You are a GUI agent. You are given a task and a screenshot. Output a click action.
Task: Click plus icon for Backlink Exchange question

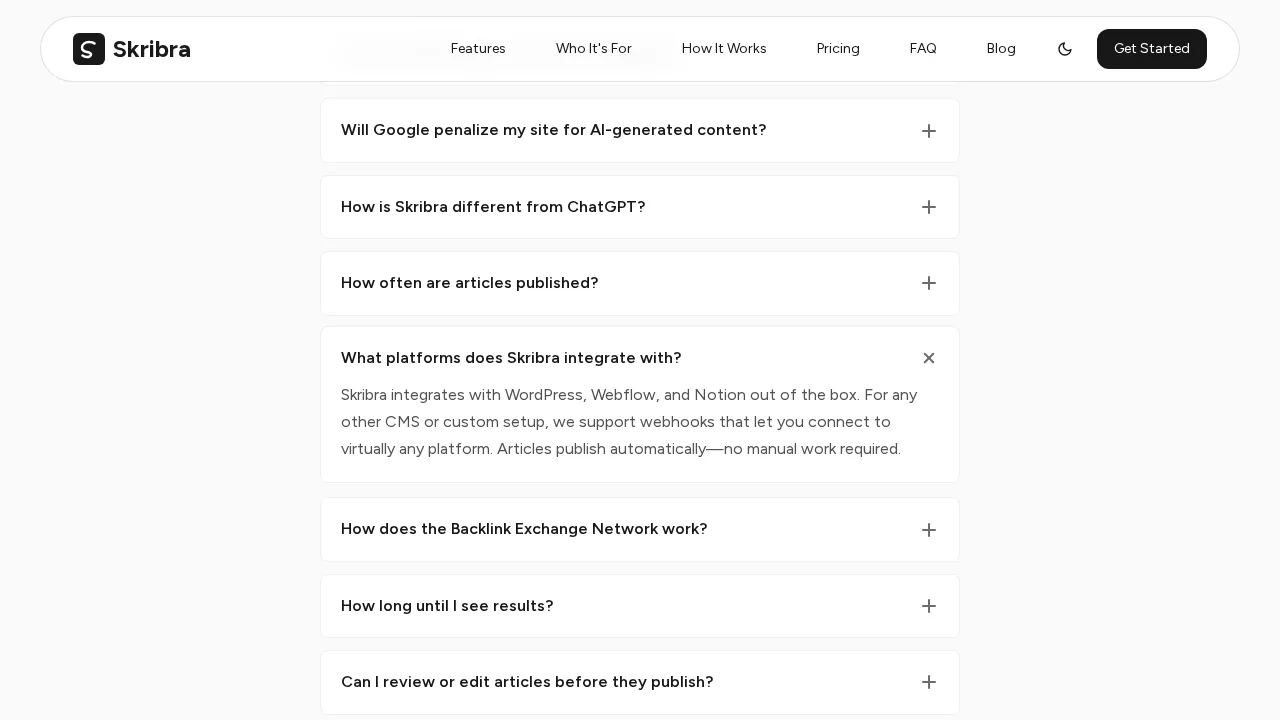[x=928, y=530]
